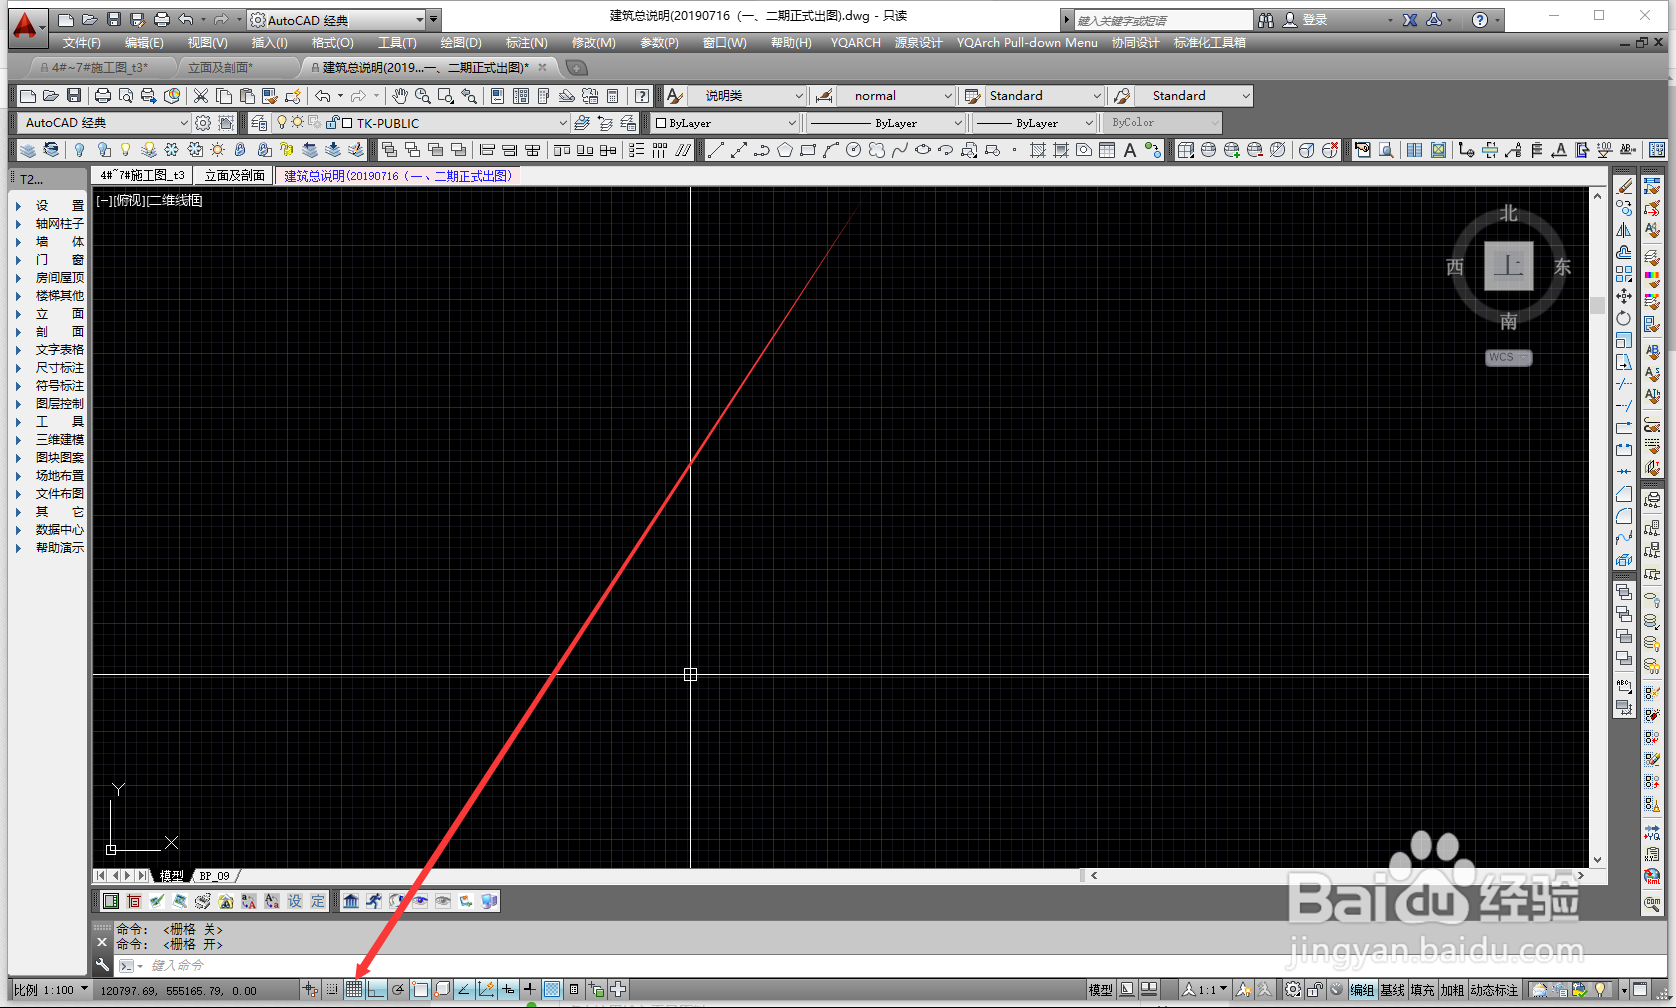Click the Rotate tool in the right modify toolbar

(1624, 318)
